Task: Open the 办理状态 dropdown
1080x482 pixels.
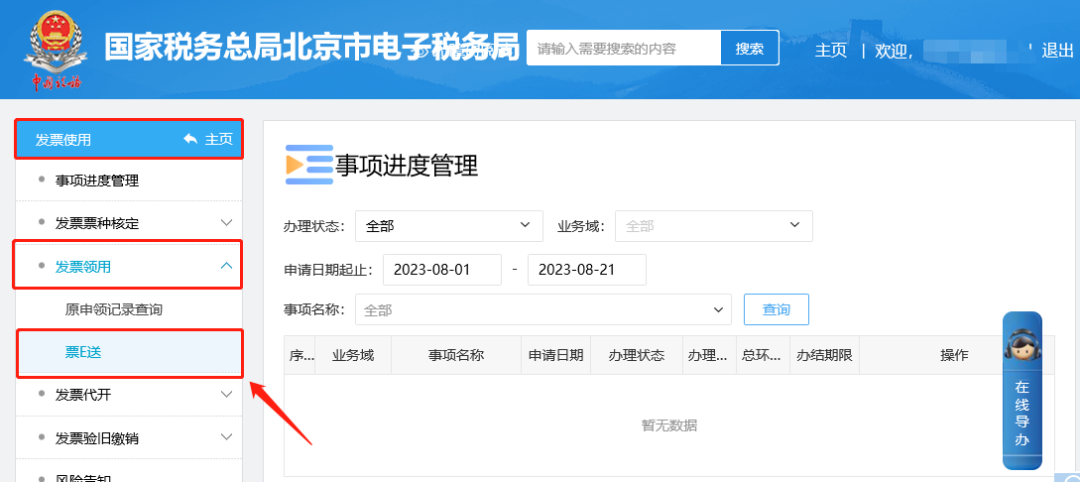Action: pos(448,226)
